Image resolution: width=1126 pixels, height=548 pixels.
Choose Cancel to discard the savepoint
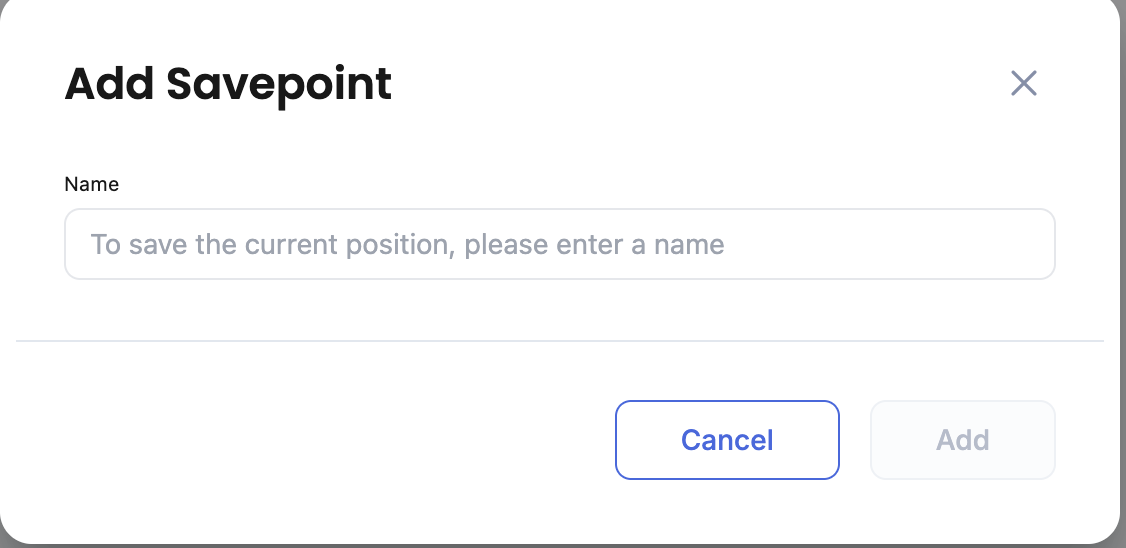(x=727, y=440)
